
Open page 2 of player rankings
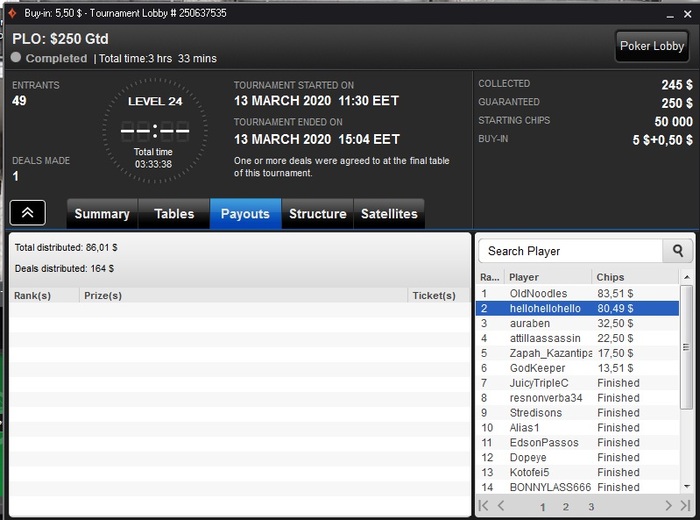[x=566, y=507]
